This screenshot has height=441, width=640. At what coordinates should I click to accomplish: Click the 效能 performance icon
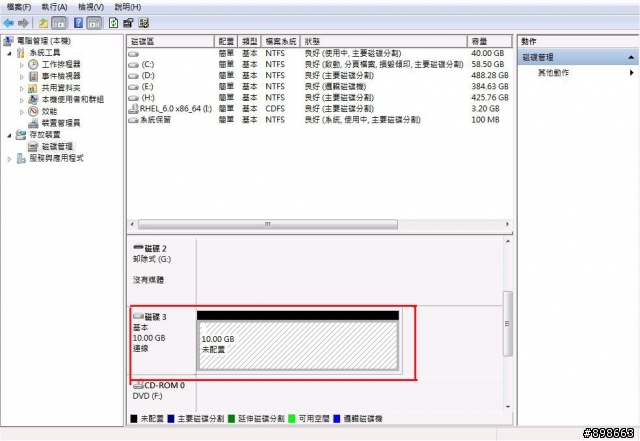tap(33, 111)
